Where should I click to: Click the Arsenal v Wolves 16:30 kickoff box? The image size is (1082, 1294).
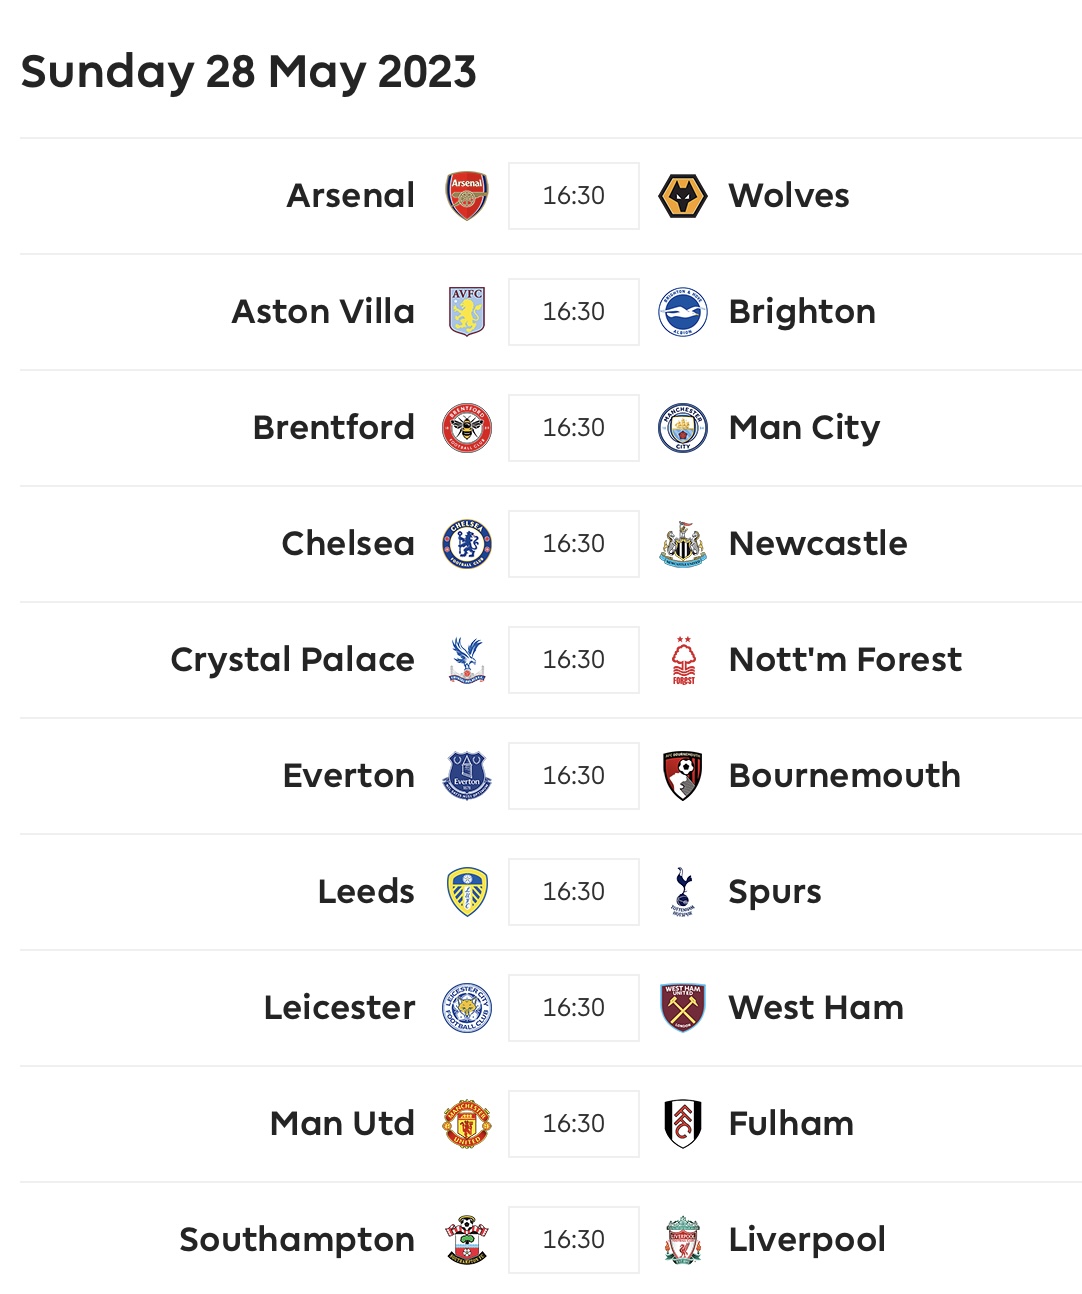pyautogui.click(x=574, y=196)
